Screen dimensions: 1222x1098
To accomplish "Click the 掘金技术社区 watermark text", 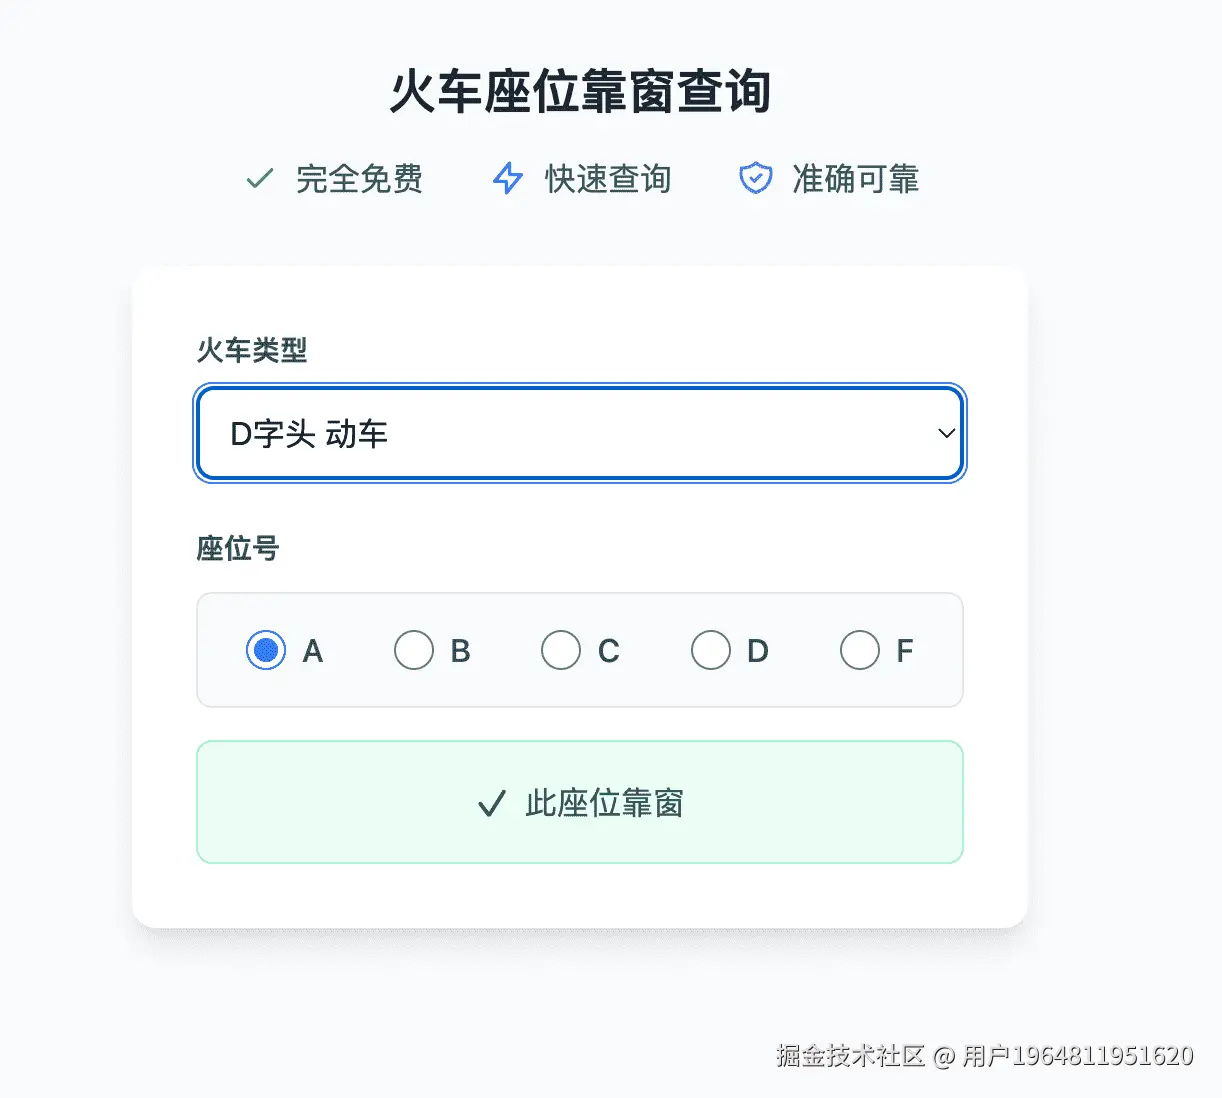I will point(850,1056).
